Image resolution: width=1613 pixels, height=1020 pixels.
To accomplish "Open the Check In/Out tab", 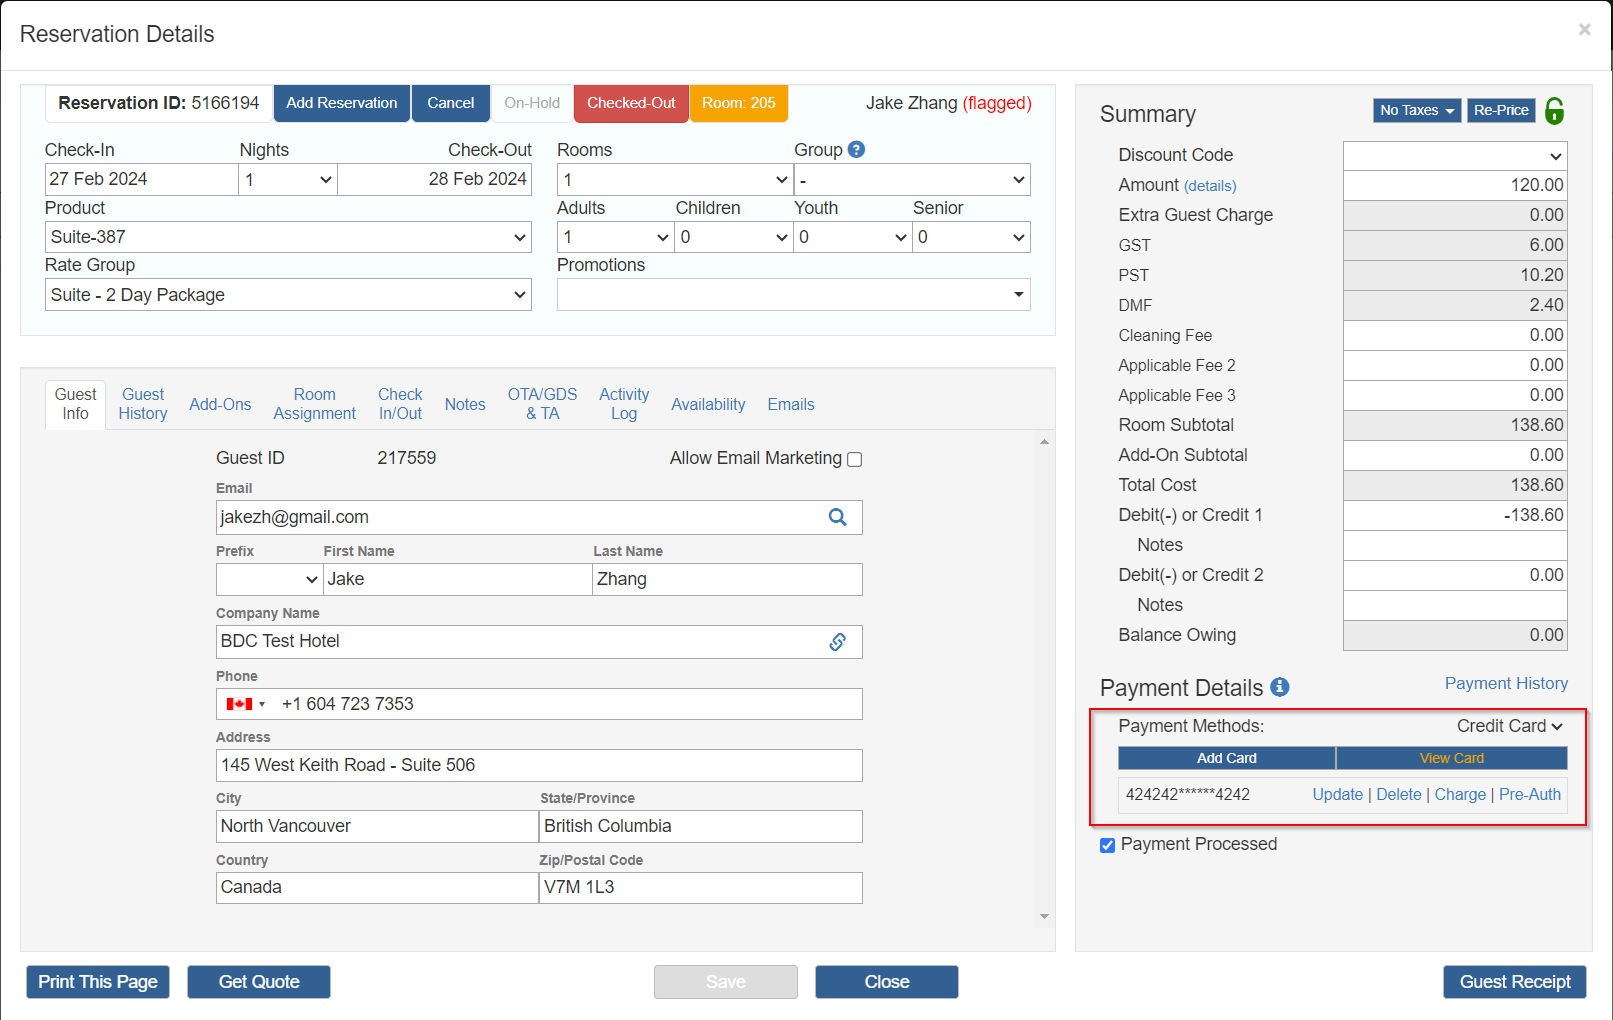I will tap(400, 404).
